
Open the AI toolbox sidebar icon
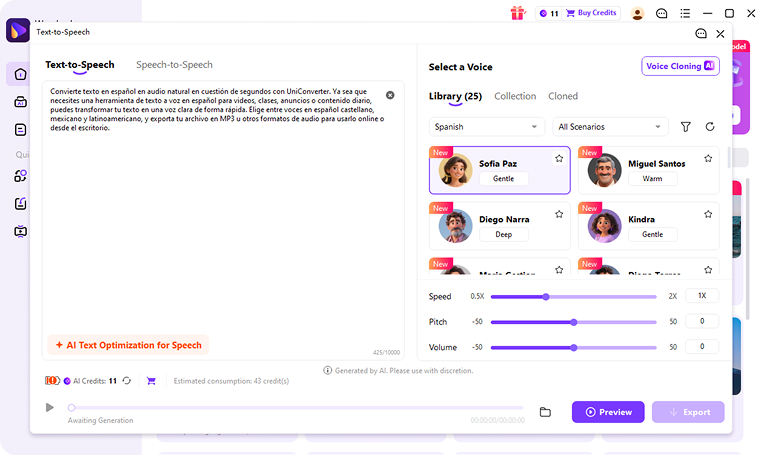pyautogui.click(x=20, y=102)
